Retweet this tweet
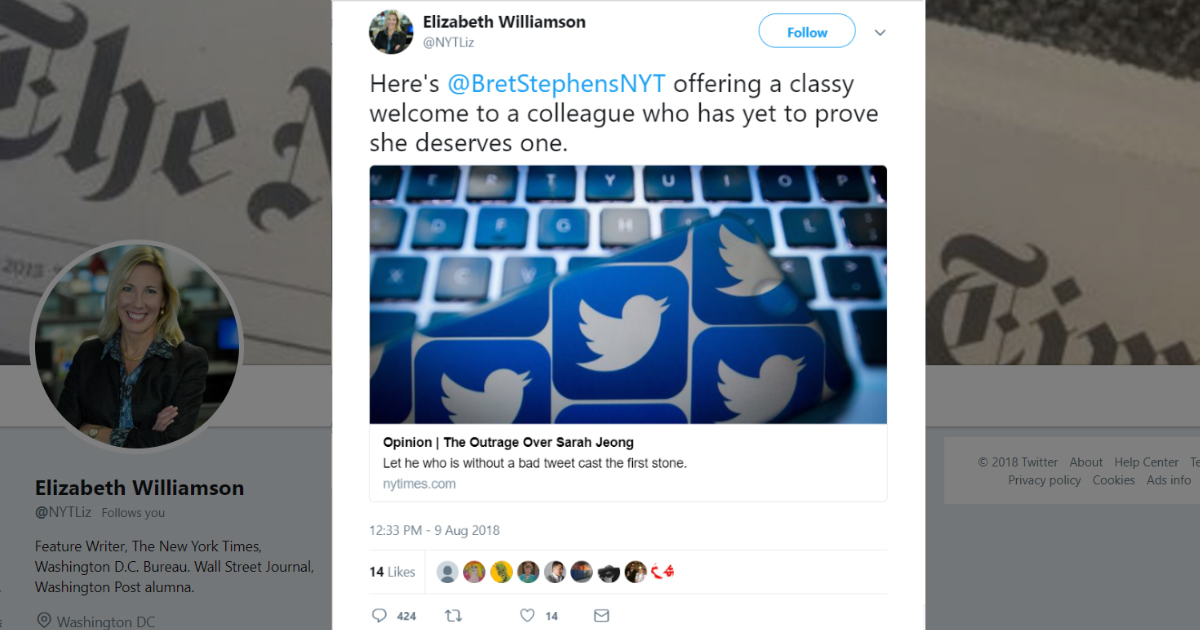The image size is (1200, 630). click(x=453, y=616)
